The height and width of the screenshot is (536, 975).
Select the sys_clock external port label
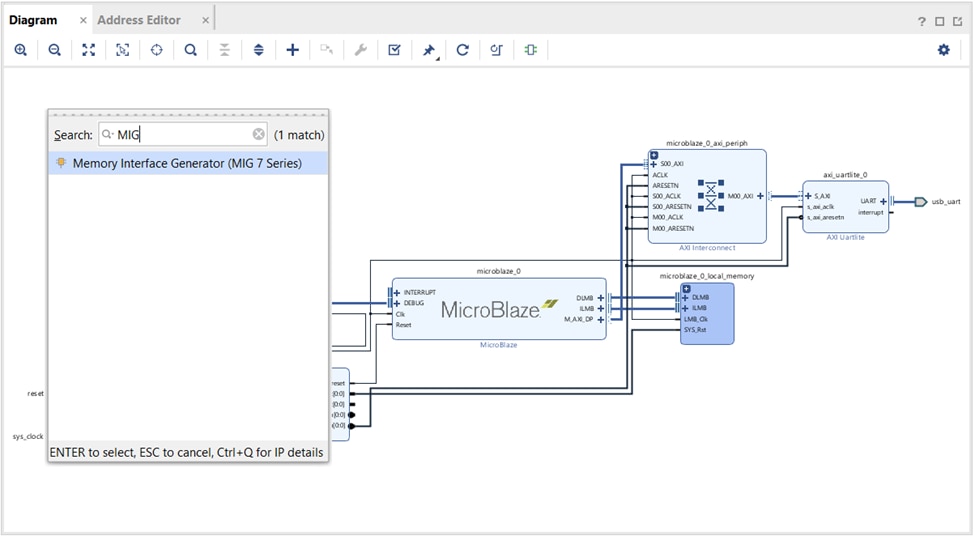point(28,437)
